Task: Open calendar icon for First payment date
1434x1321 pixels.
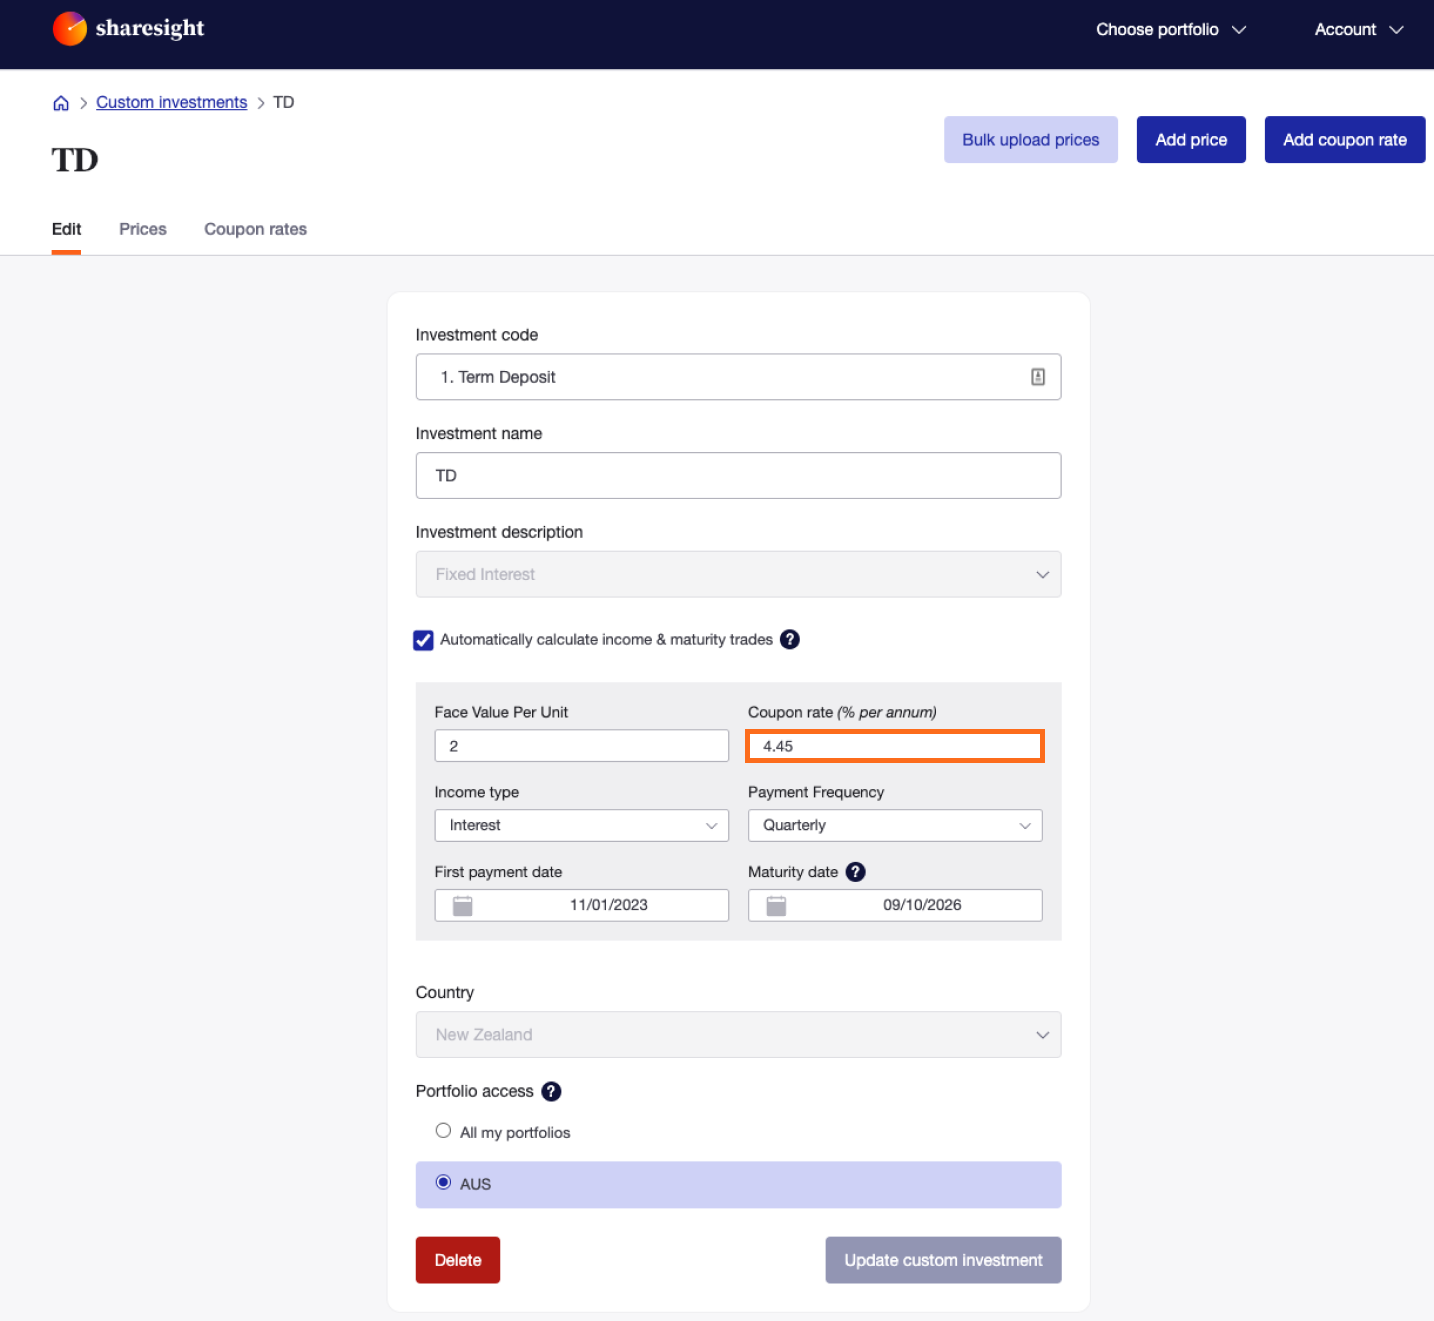Action: click(x=462, y=906)
